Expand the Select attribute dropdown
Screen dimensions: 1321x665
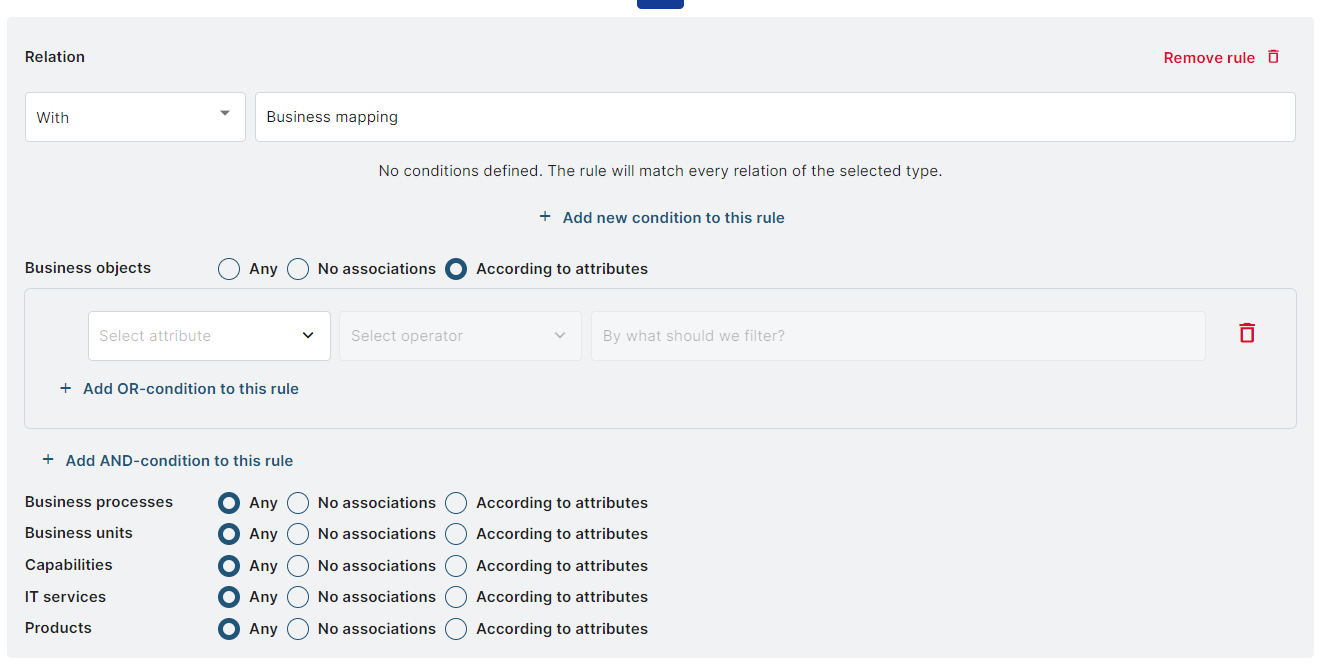[209, 336]
